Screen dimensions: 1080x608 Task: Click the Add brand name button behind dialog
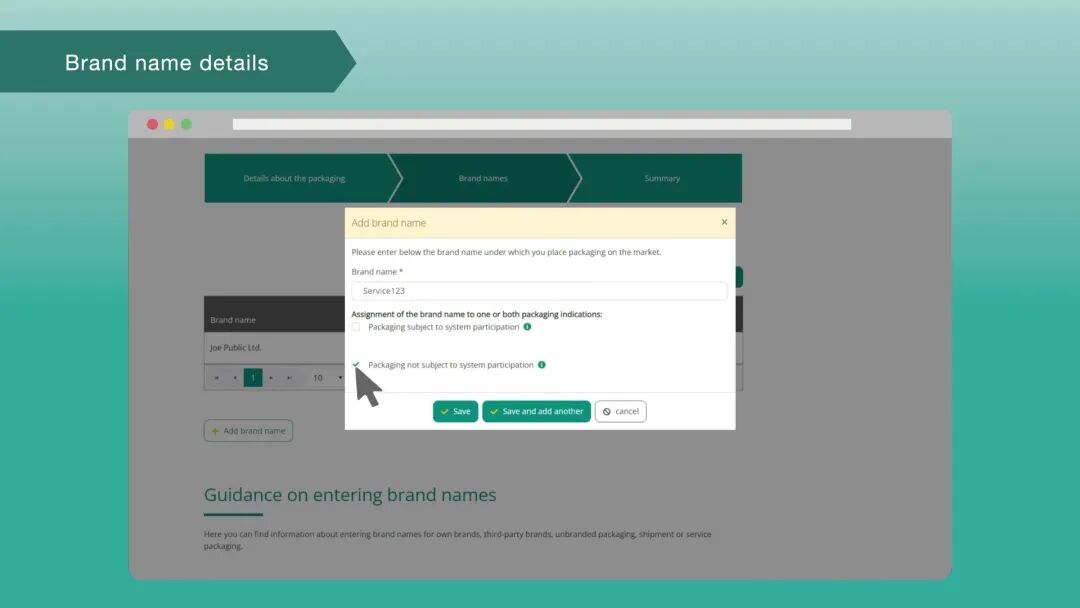tap(249, 431)
